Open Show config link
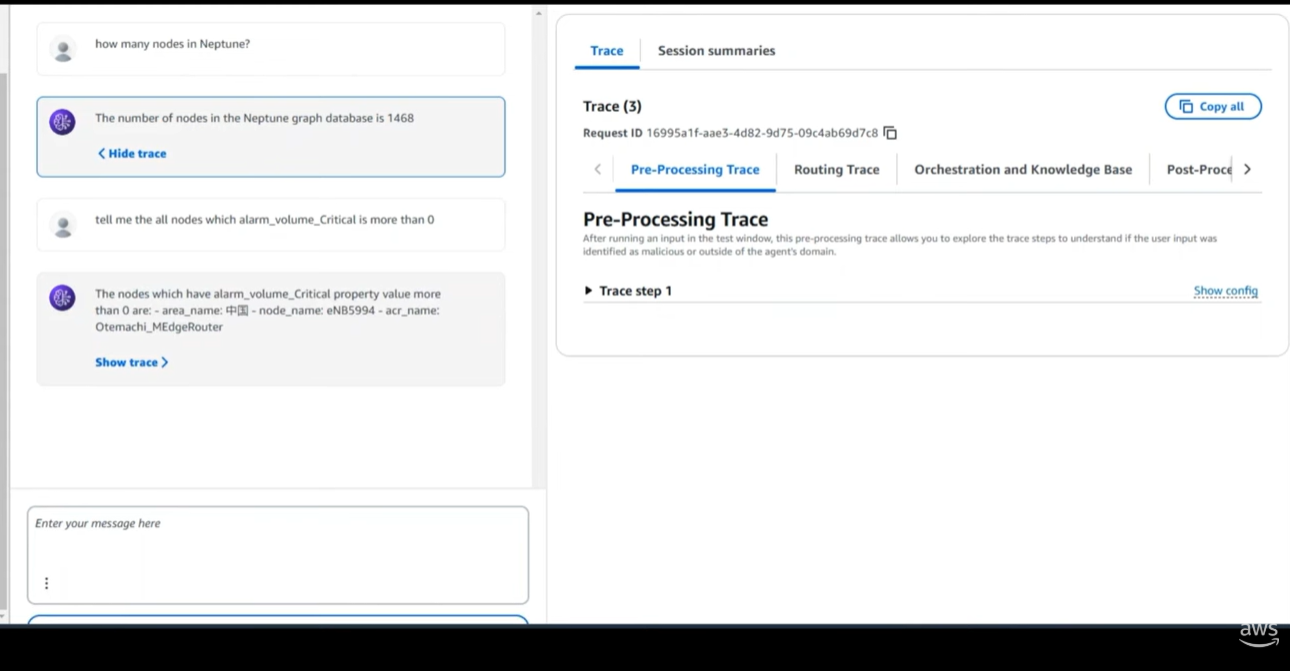Image resolution: width=1290 pixels, height=671 pixels. 1225,291
